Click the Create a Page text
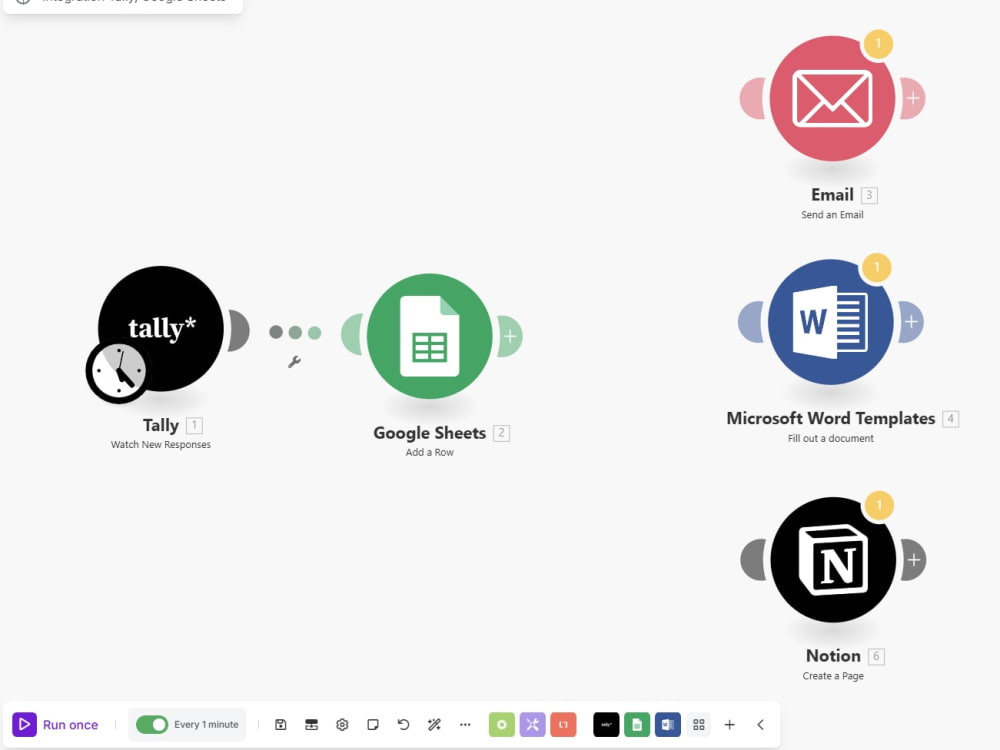Viewport: 1000px width, 750px height. pos(833,676)
